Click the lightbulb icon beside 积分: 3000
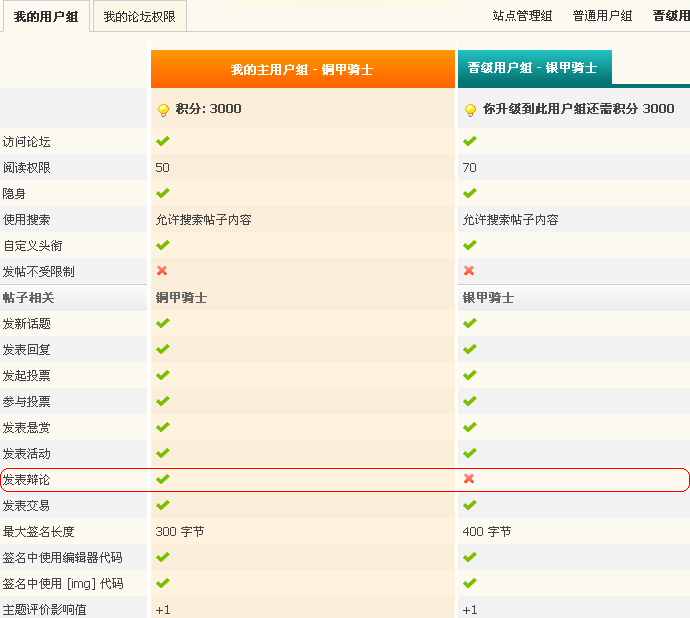This screenshot has height=618, width=690. click(x=163, y=109)
